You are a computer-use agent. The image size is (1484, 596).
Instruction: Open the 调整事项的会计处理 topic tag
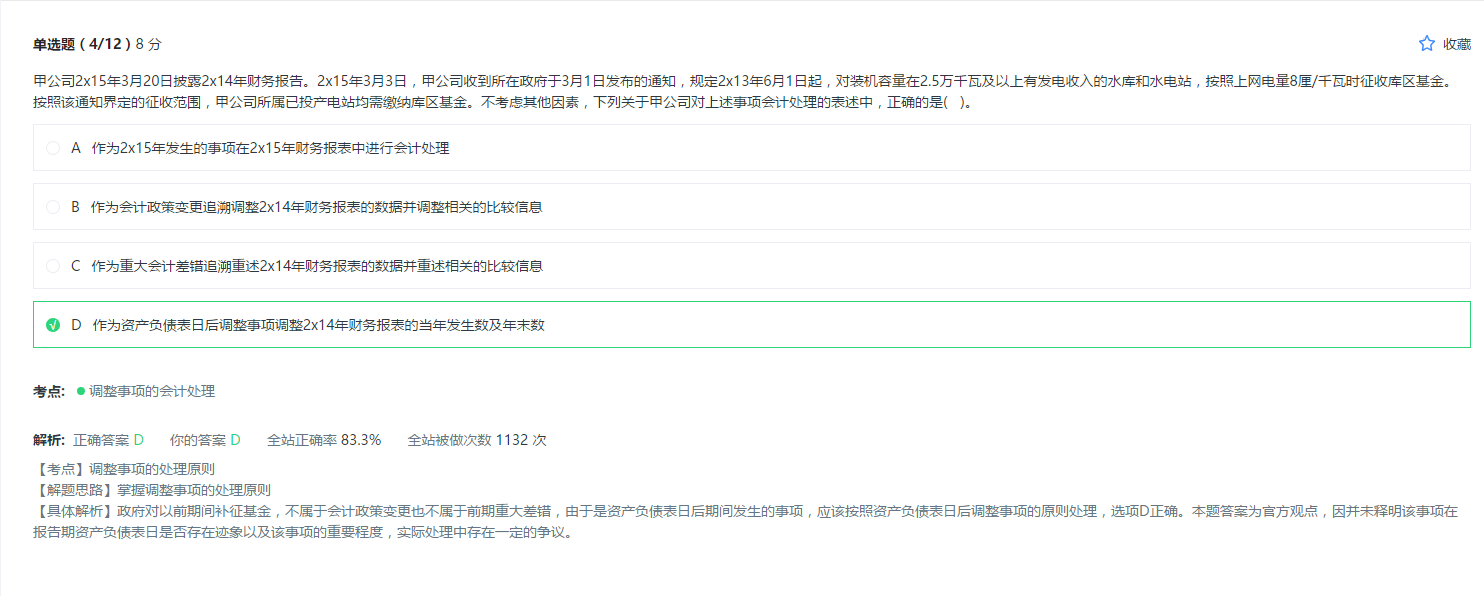coord(152,391)
